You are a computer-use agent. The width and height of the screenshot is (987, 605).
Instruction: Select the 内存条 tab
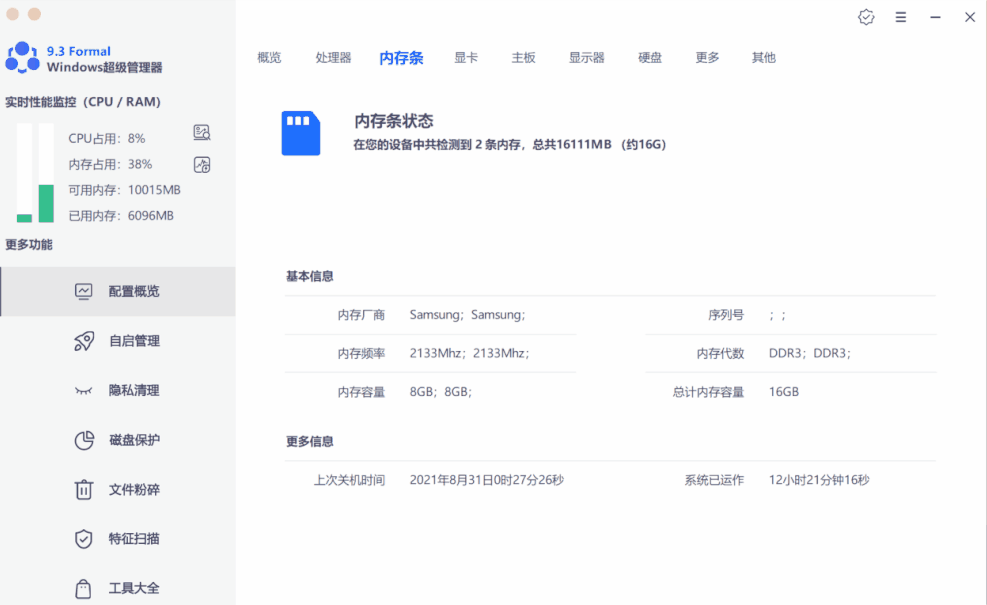click(x=402, y=58)
